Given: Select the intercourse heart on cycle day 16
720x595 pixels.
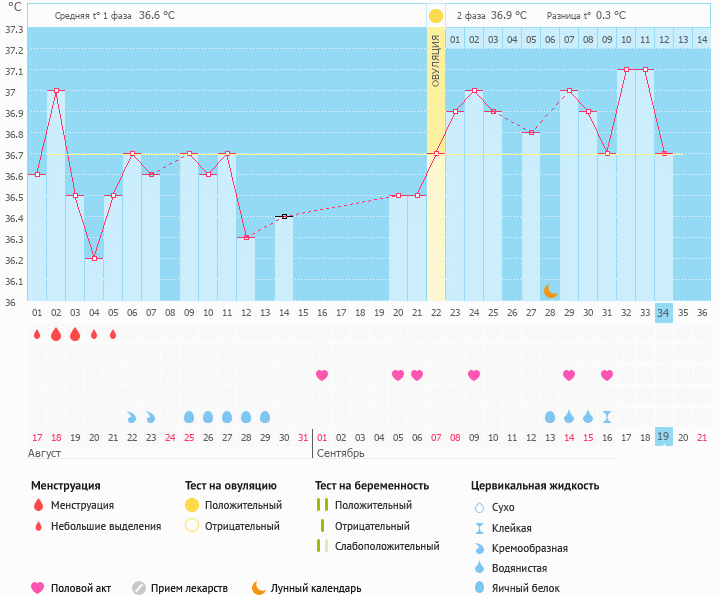Looking at the screenshot, I should [x=322, y=375].
